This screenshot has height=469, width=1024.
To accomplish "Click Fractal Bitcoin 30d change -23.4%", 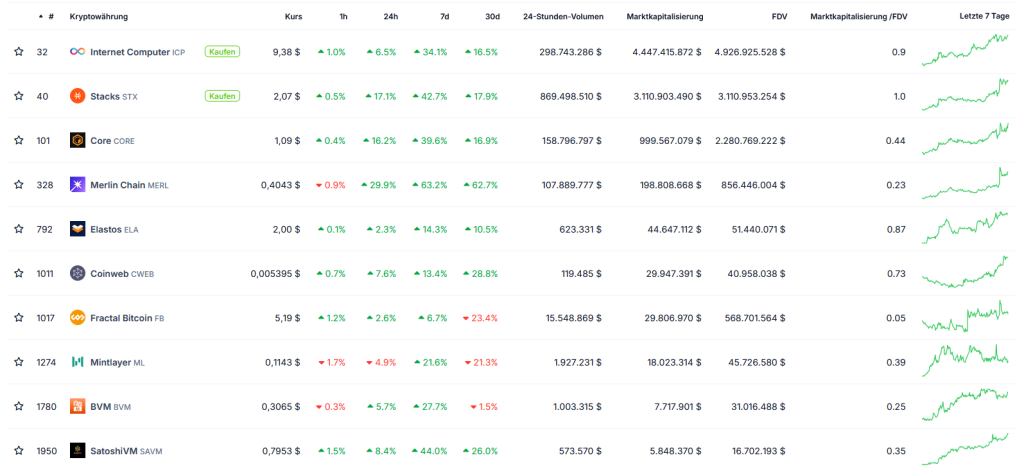I will [x=480, y=318].
